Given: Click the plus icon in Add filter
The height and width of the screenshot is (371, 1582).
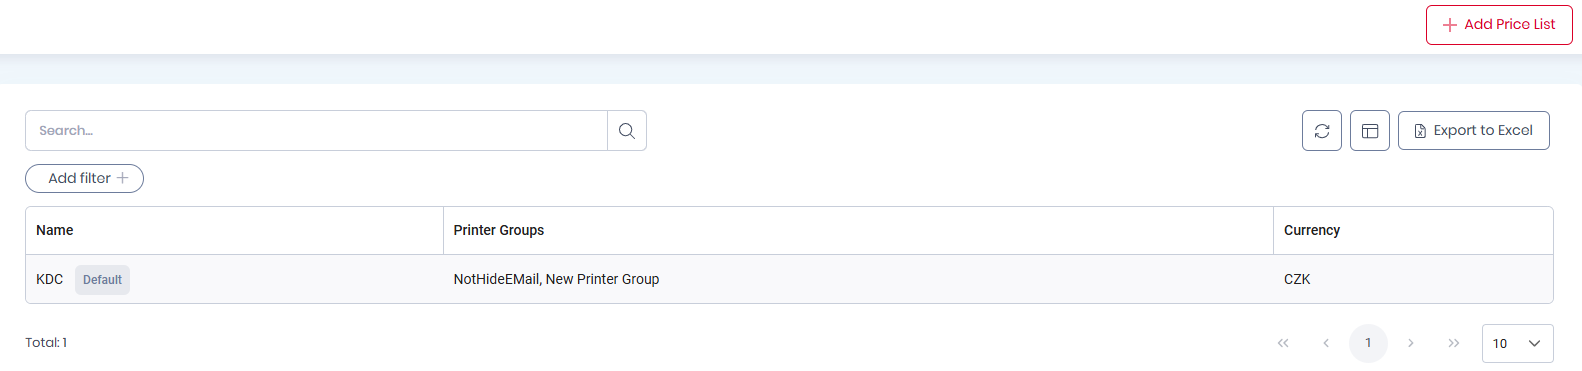Looking at the screenshot, I should 123,178.
